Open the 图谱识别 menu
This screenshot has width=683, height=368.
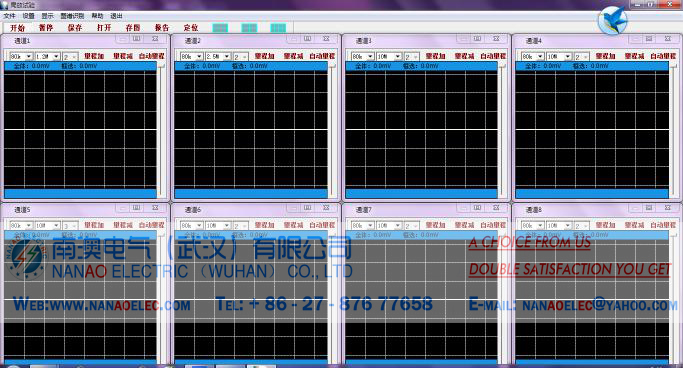(72, 16)
